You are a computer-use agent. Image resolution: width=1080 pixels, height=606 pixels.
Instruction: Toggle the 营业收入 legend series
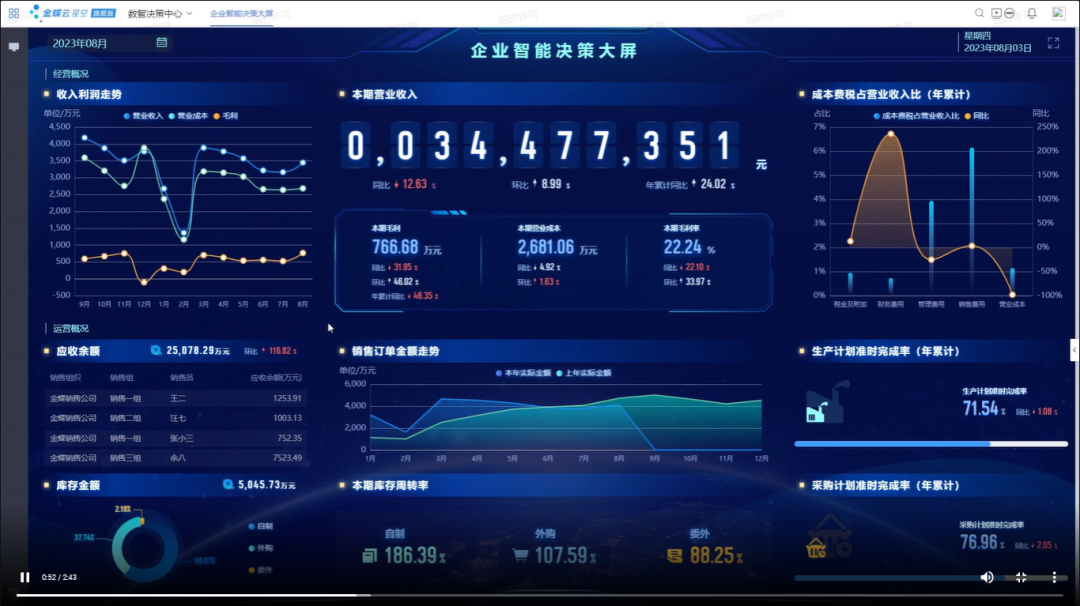(x=143, y=116)
